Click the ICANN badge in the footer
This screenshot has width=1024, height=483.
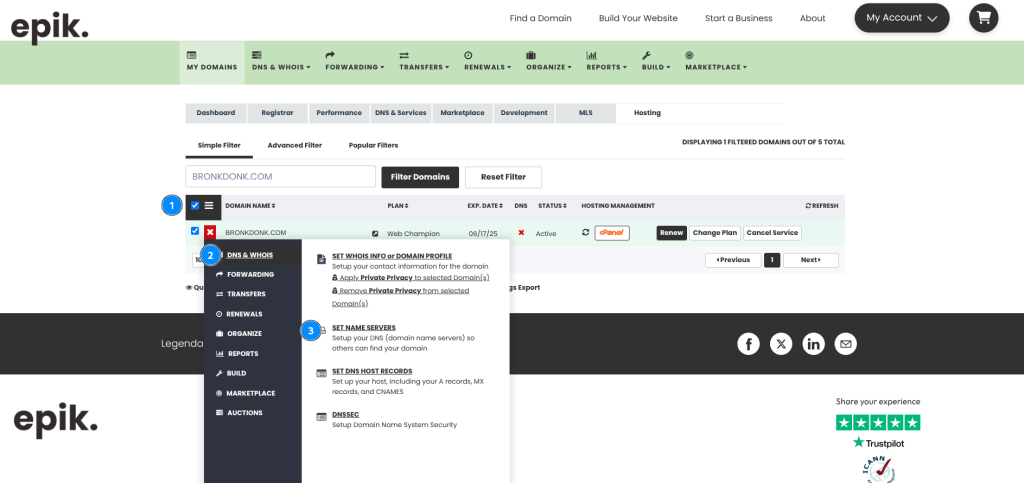[878, 469]
